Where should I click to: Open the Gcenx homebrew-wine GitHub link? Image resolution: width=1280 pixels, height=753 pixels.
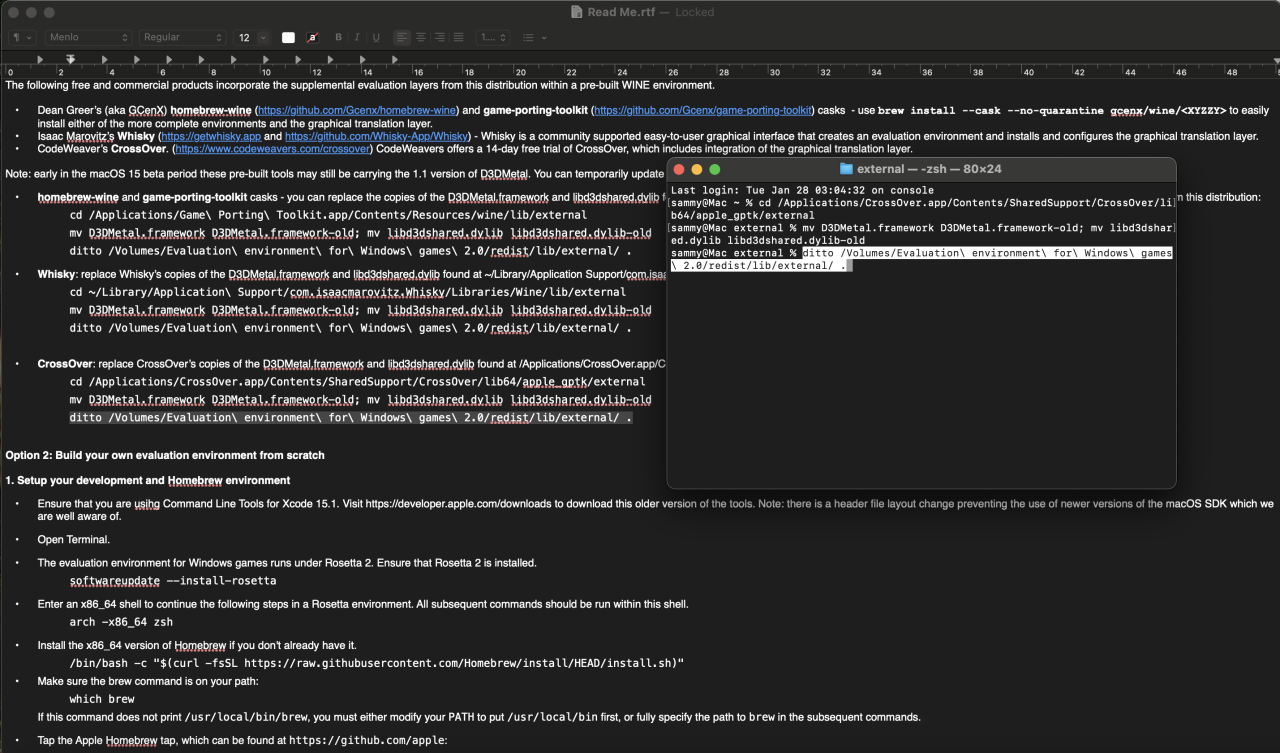(357, 110)
